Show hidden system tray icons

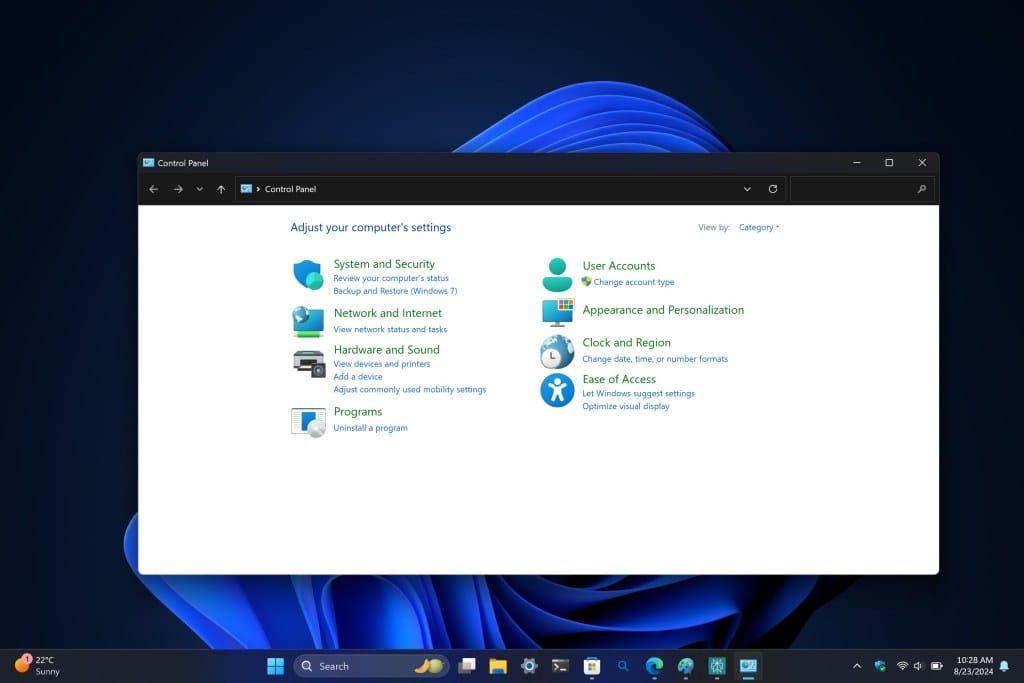click(856, 665)
